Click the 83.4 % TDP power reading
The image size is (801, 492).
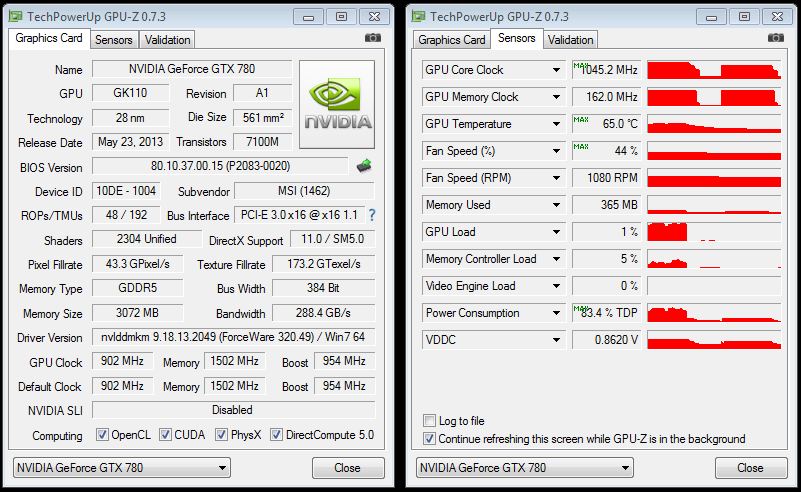[x=606, y=313]
